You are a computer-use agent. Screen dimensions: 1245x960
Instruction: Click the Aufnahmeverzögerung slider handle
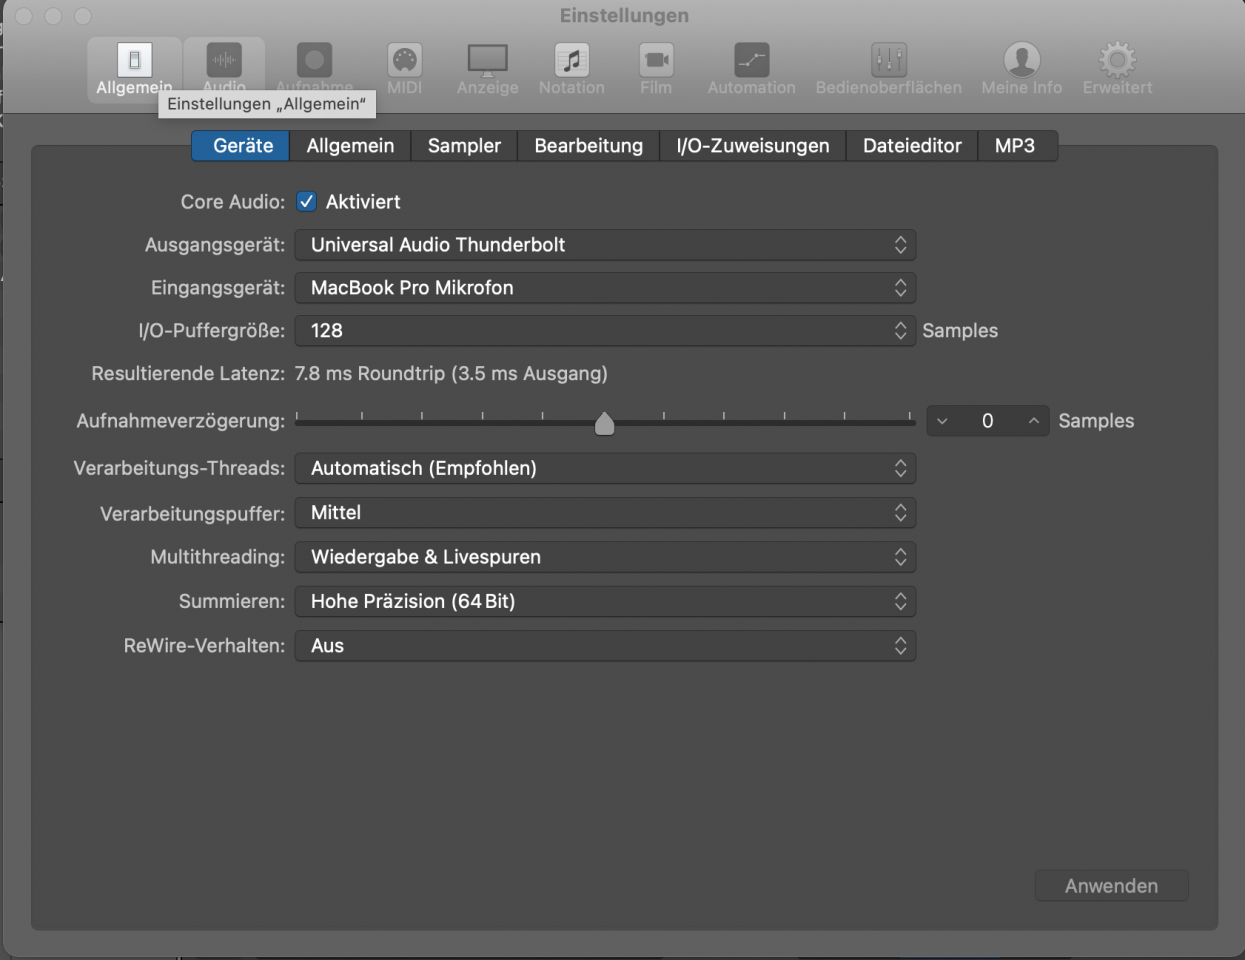(604, 424)
